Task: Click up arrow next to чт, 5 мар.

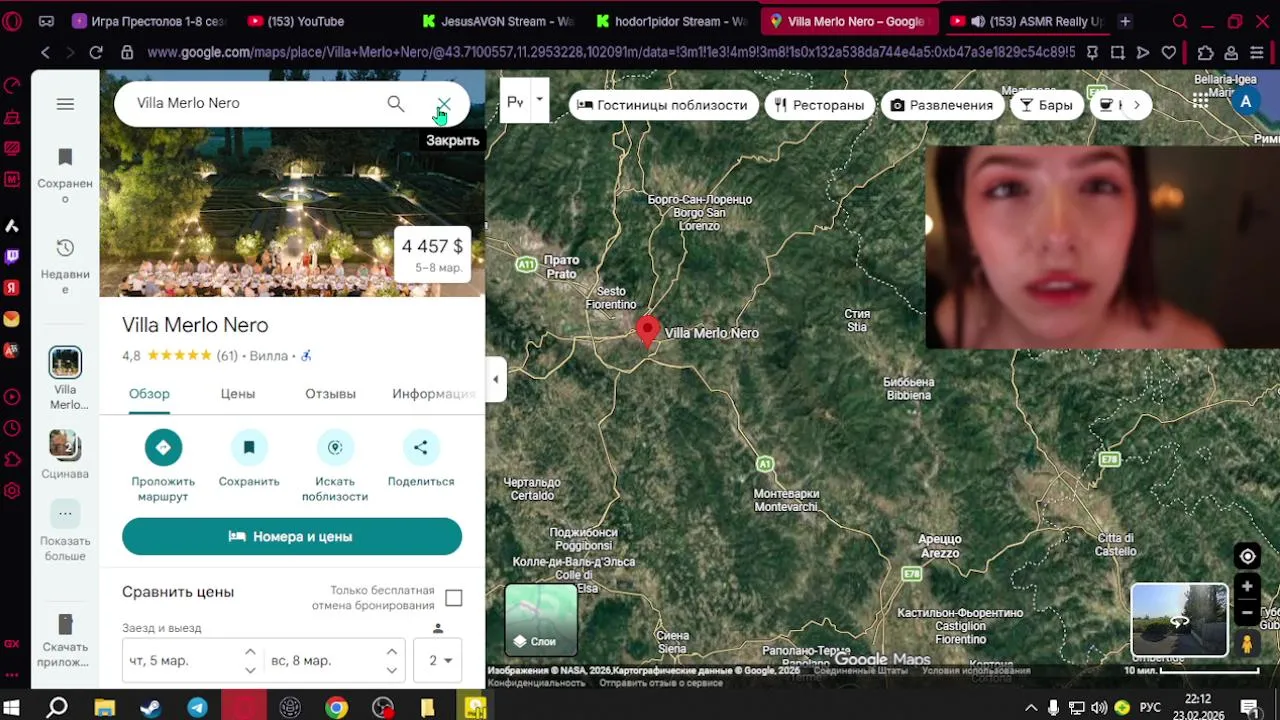Action: click(250, 652)
